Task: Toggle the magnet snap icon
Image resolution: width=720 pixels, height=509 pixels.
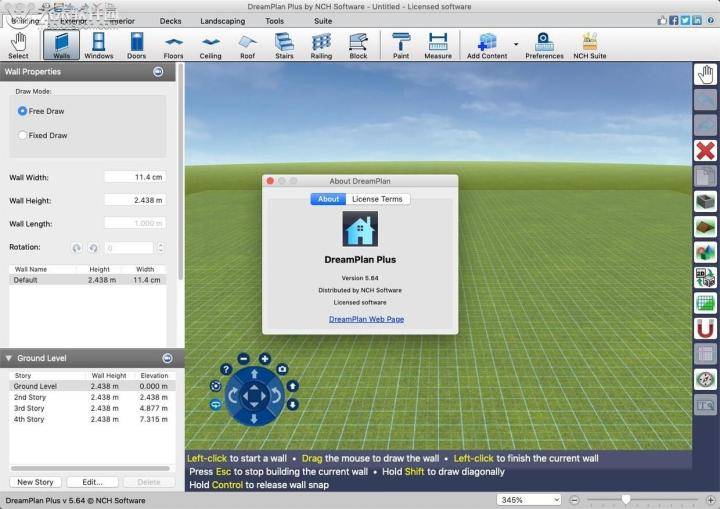Action: tap(705, 329)
